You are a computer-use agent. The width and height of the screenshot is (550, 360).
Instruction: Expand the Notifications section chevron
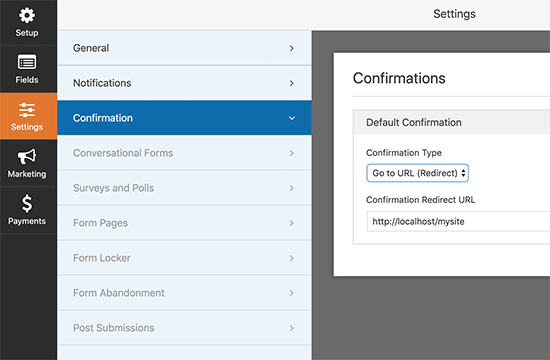(291, 83)
